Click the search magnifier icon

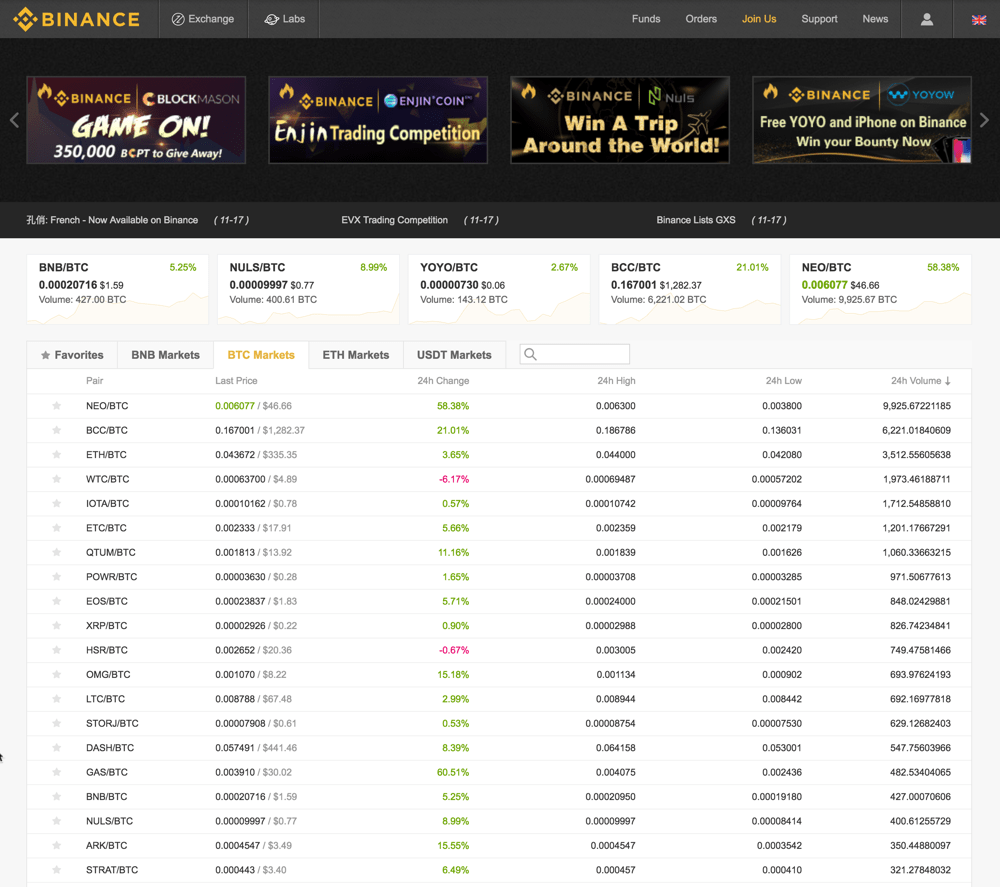point(530,354)
